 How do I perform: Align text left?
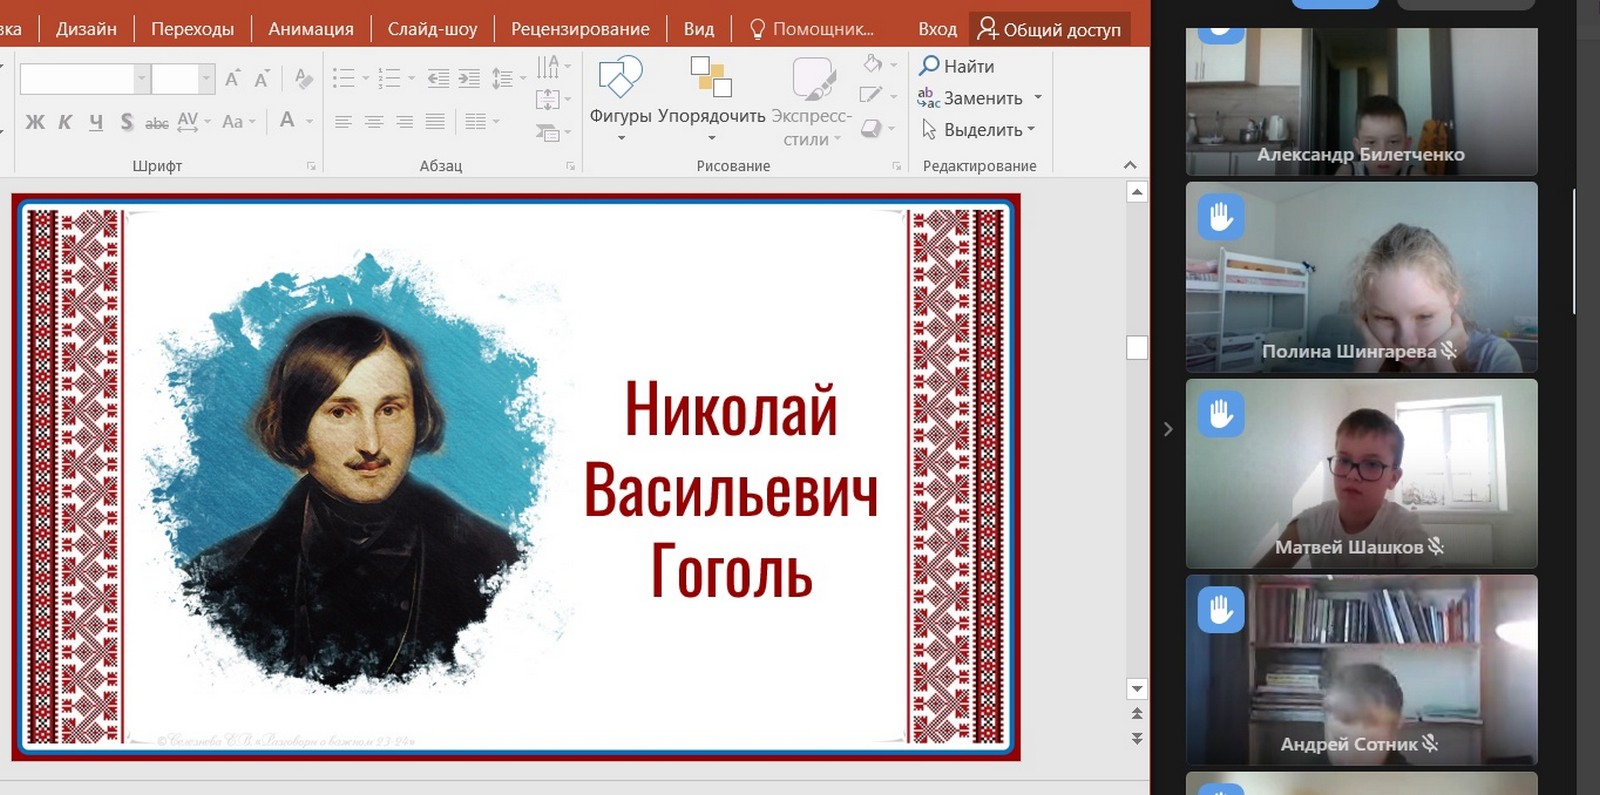343,122
